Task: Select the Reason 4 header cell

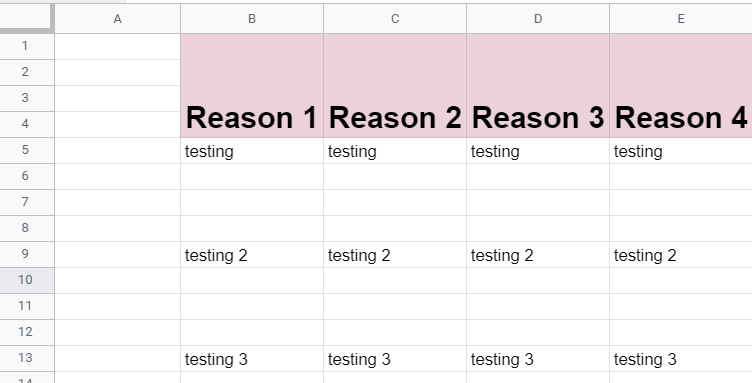Action: coord(681,86)
